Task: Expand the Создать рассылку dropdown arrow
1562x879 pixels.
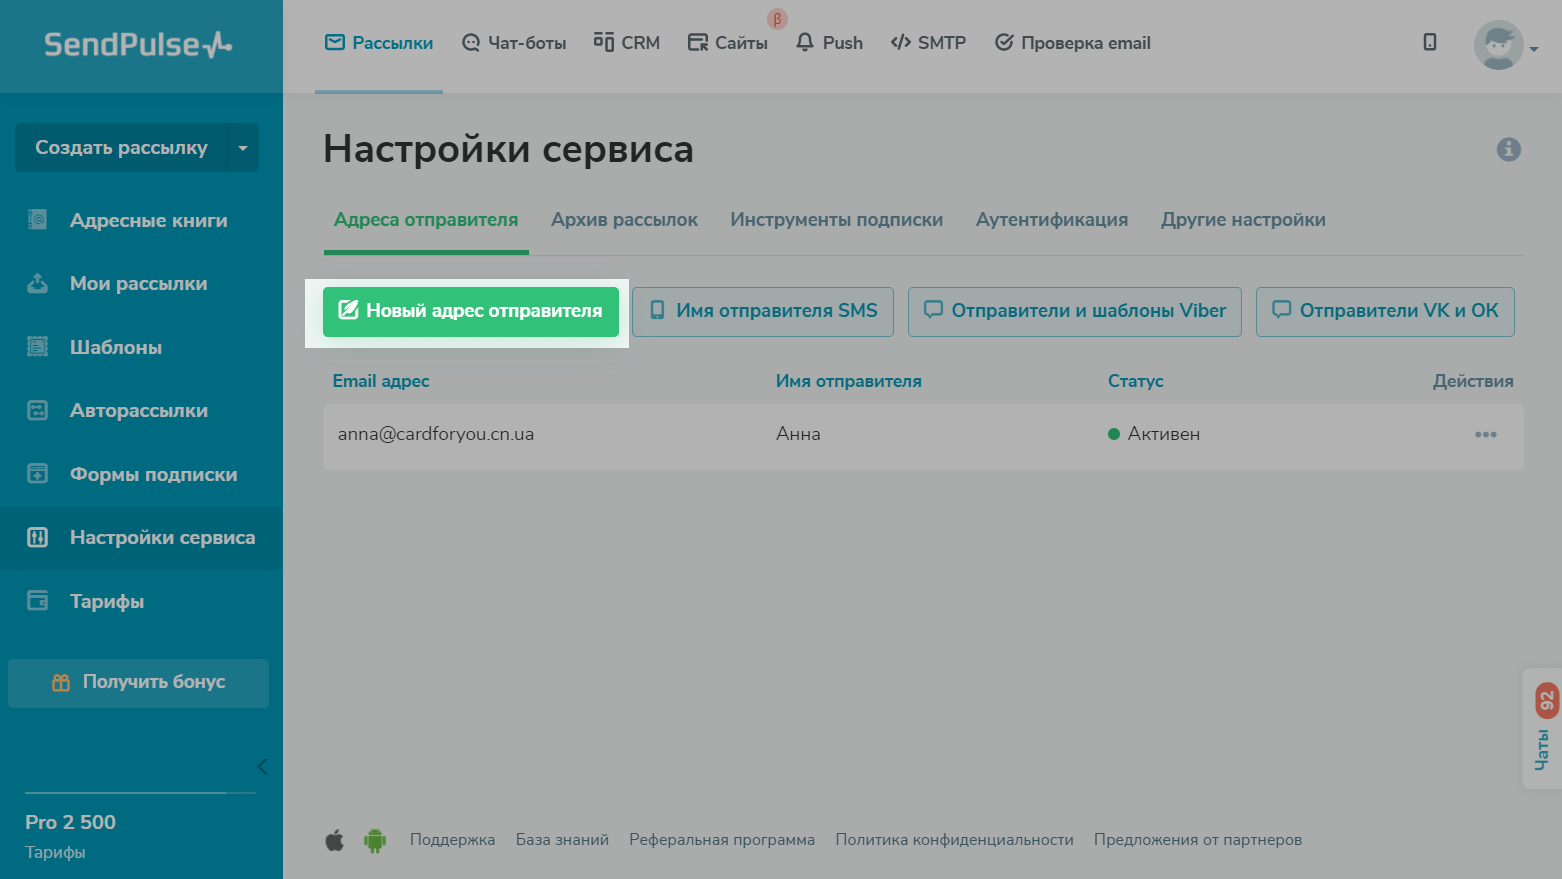Action: (243, 148)
